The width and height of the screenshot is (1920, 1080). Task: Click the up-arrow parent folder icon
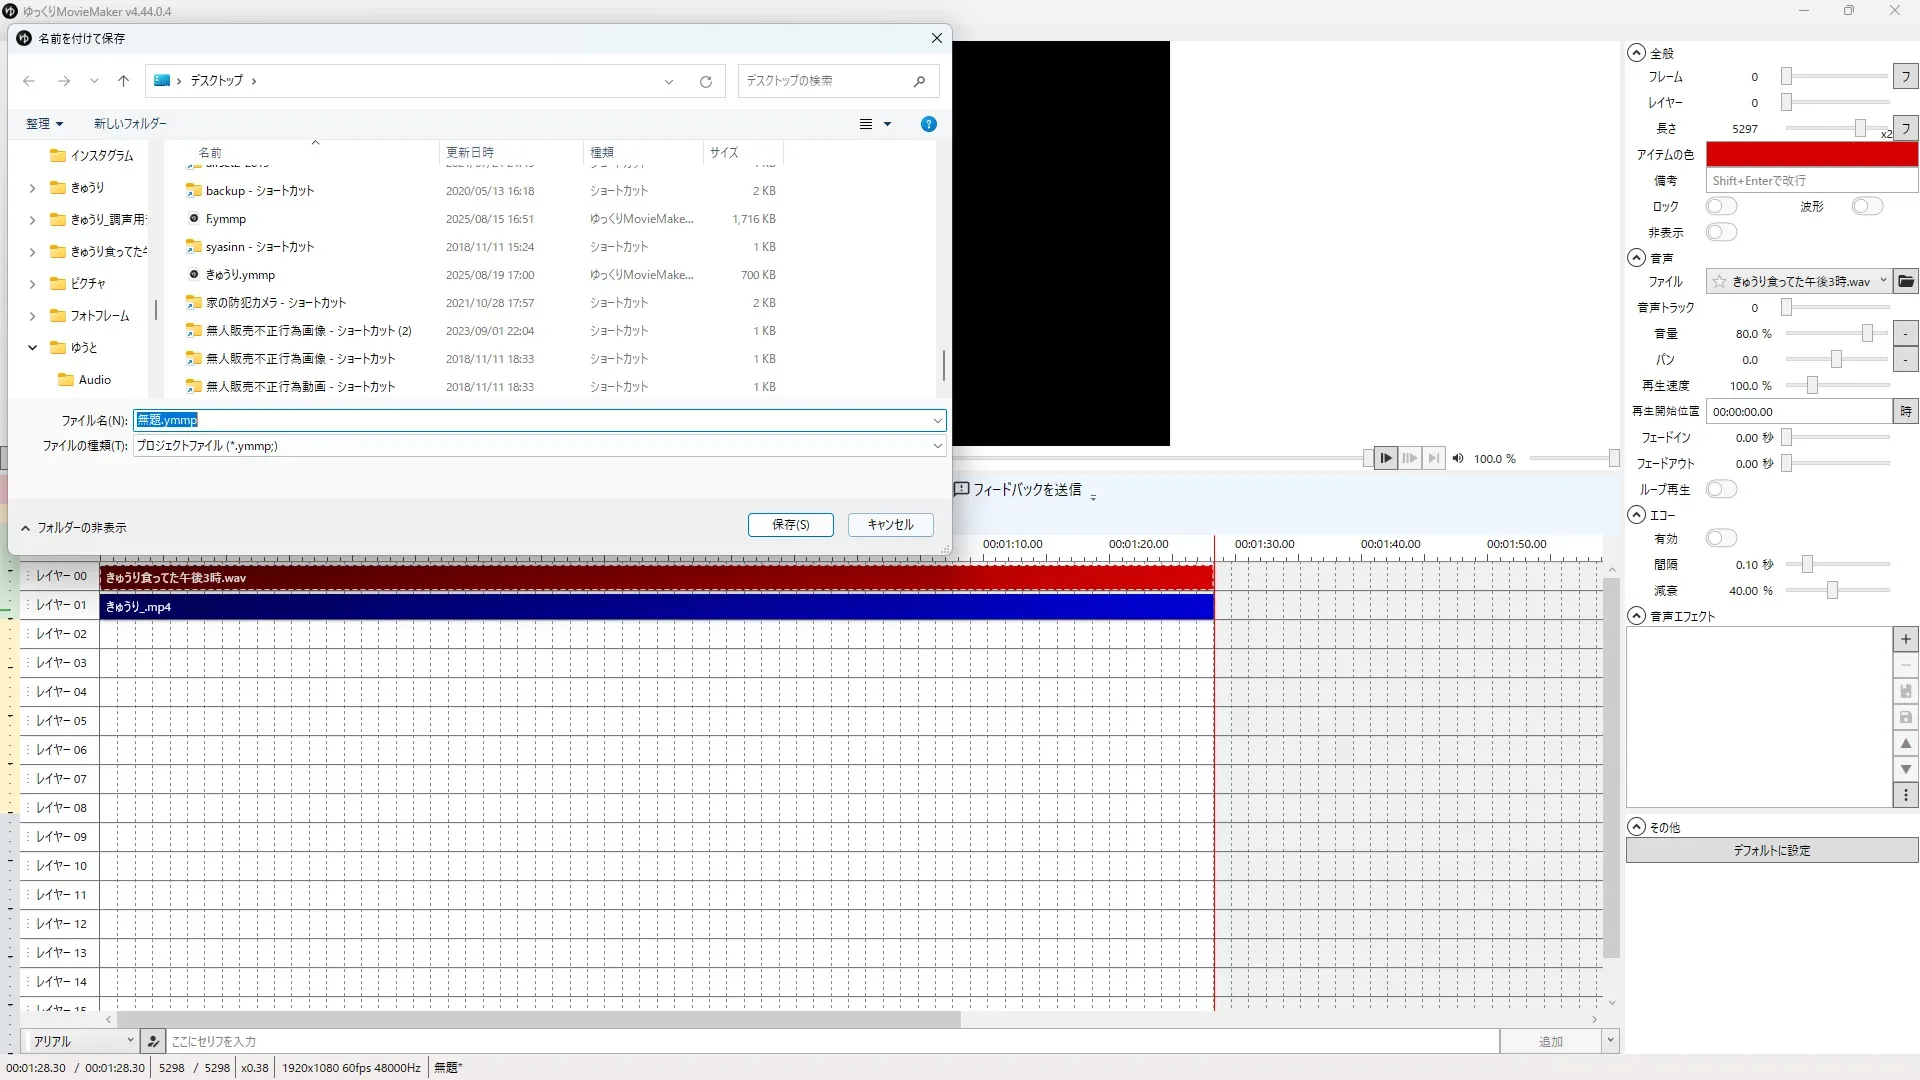pos(123,81)
